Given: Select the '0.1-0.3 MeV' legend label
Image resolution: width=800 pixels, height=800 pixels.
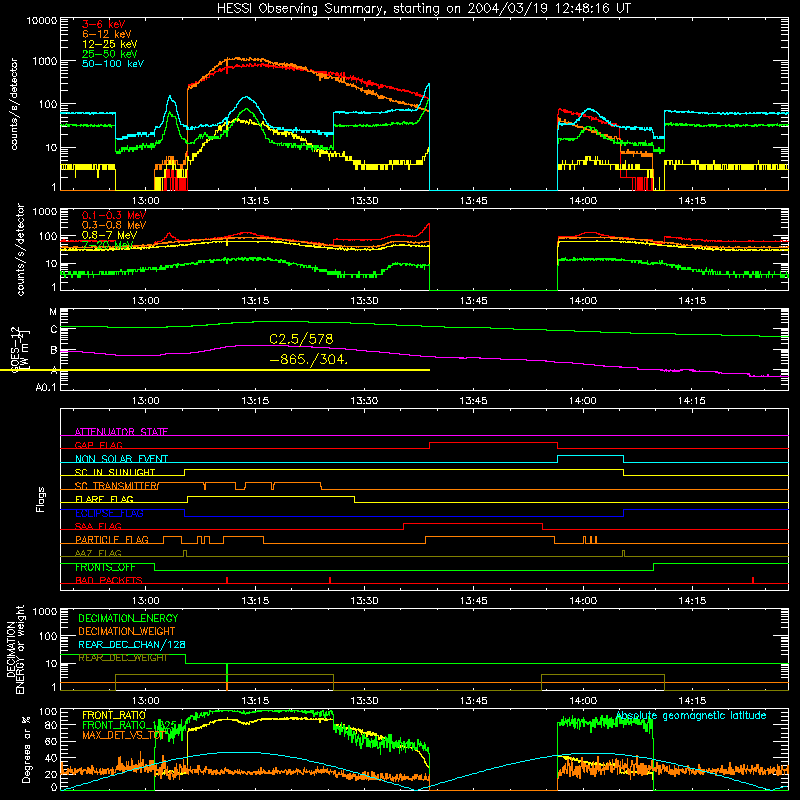Looking at the screenshot, I should 114,215.
